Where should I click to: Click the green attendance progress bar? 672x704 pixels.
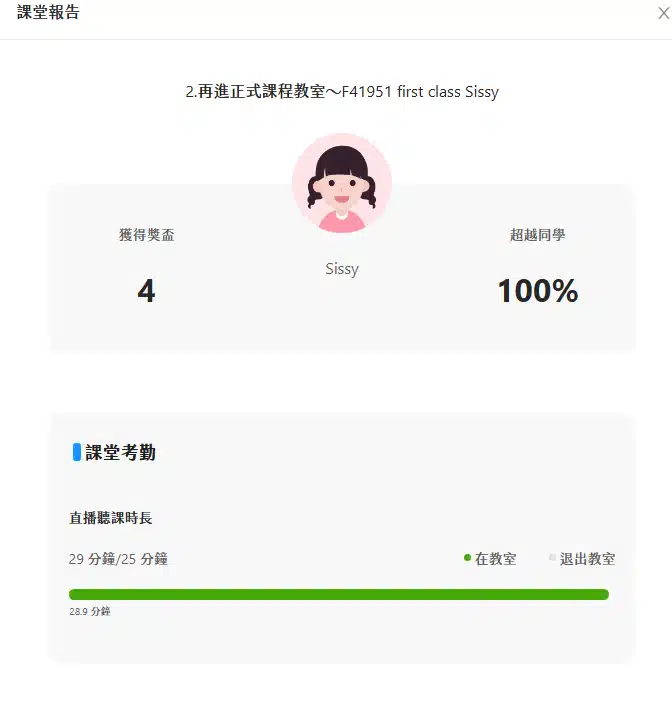[x=338, y=595]
